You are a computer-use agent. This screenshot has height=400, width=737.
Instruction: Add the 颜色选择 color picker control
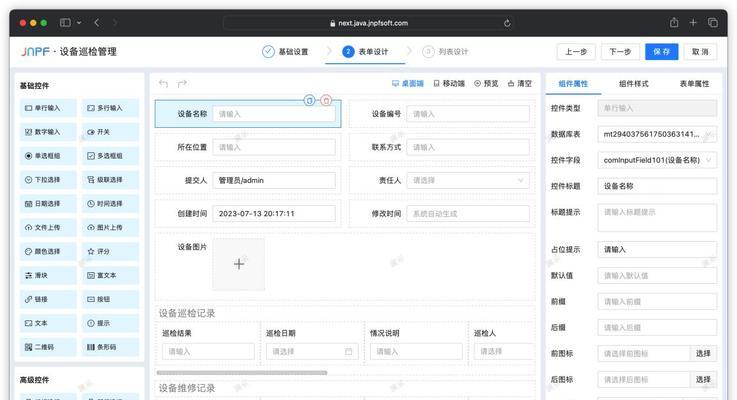(x=48, y=251)
